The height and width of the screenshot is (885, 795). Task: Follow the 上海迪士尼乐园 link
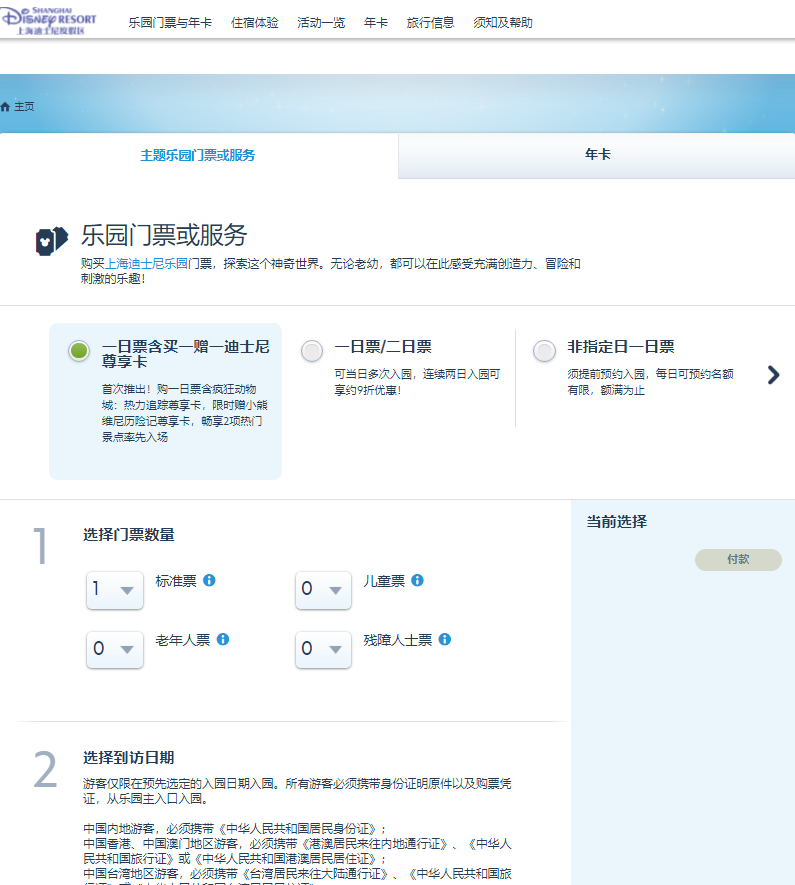tap(147, 264)
